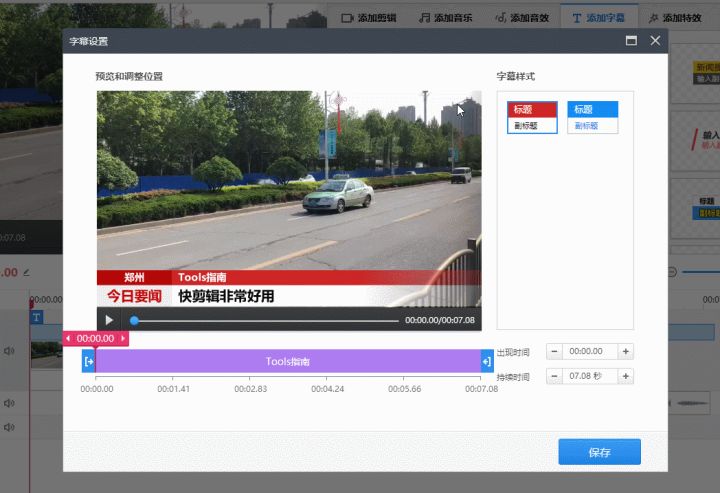Open the 添加特效 tab in main window
This screenshot has height=493, width=720.
(675, 18)
